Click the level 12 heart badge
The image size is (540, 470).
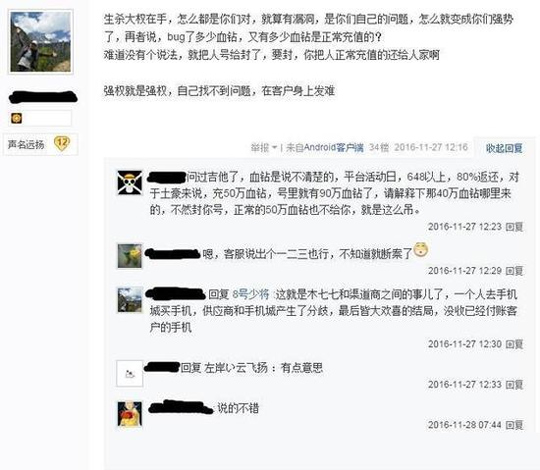pos(62,144)
